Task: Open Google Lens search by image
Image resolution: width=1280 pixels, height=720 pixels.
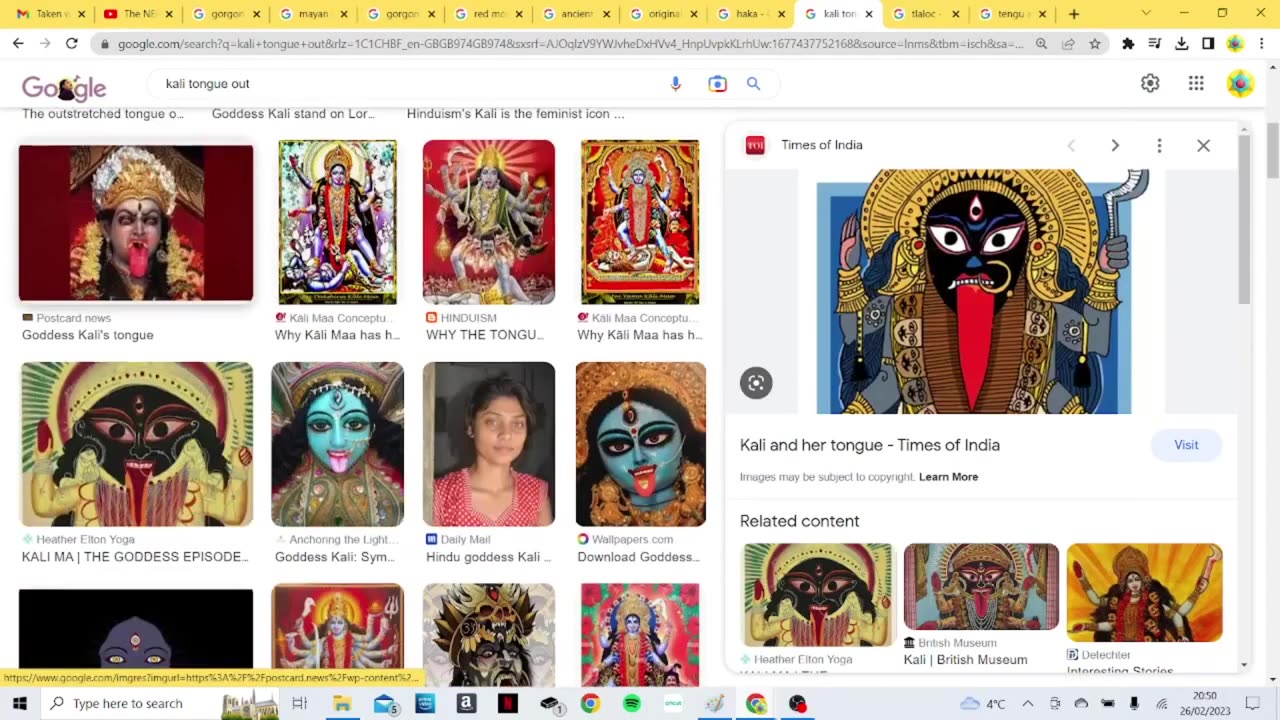Action: [717, 84]
